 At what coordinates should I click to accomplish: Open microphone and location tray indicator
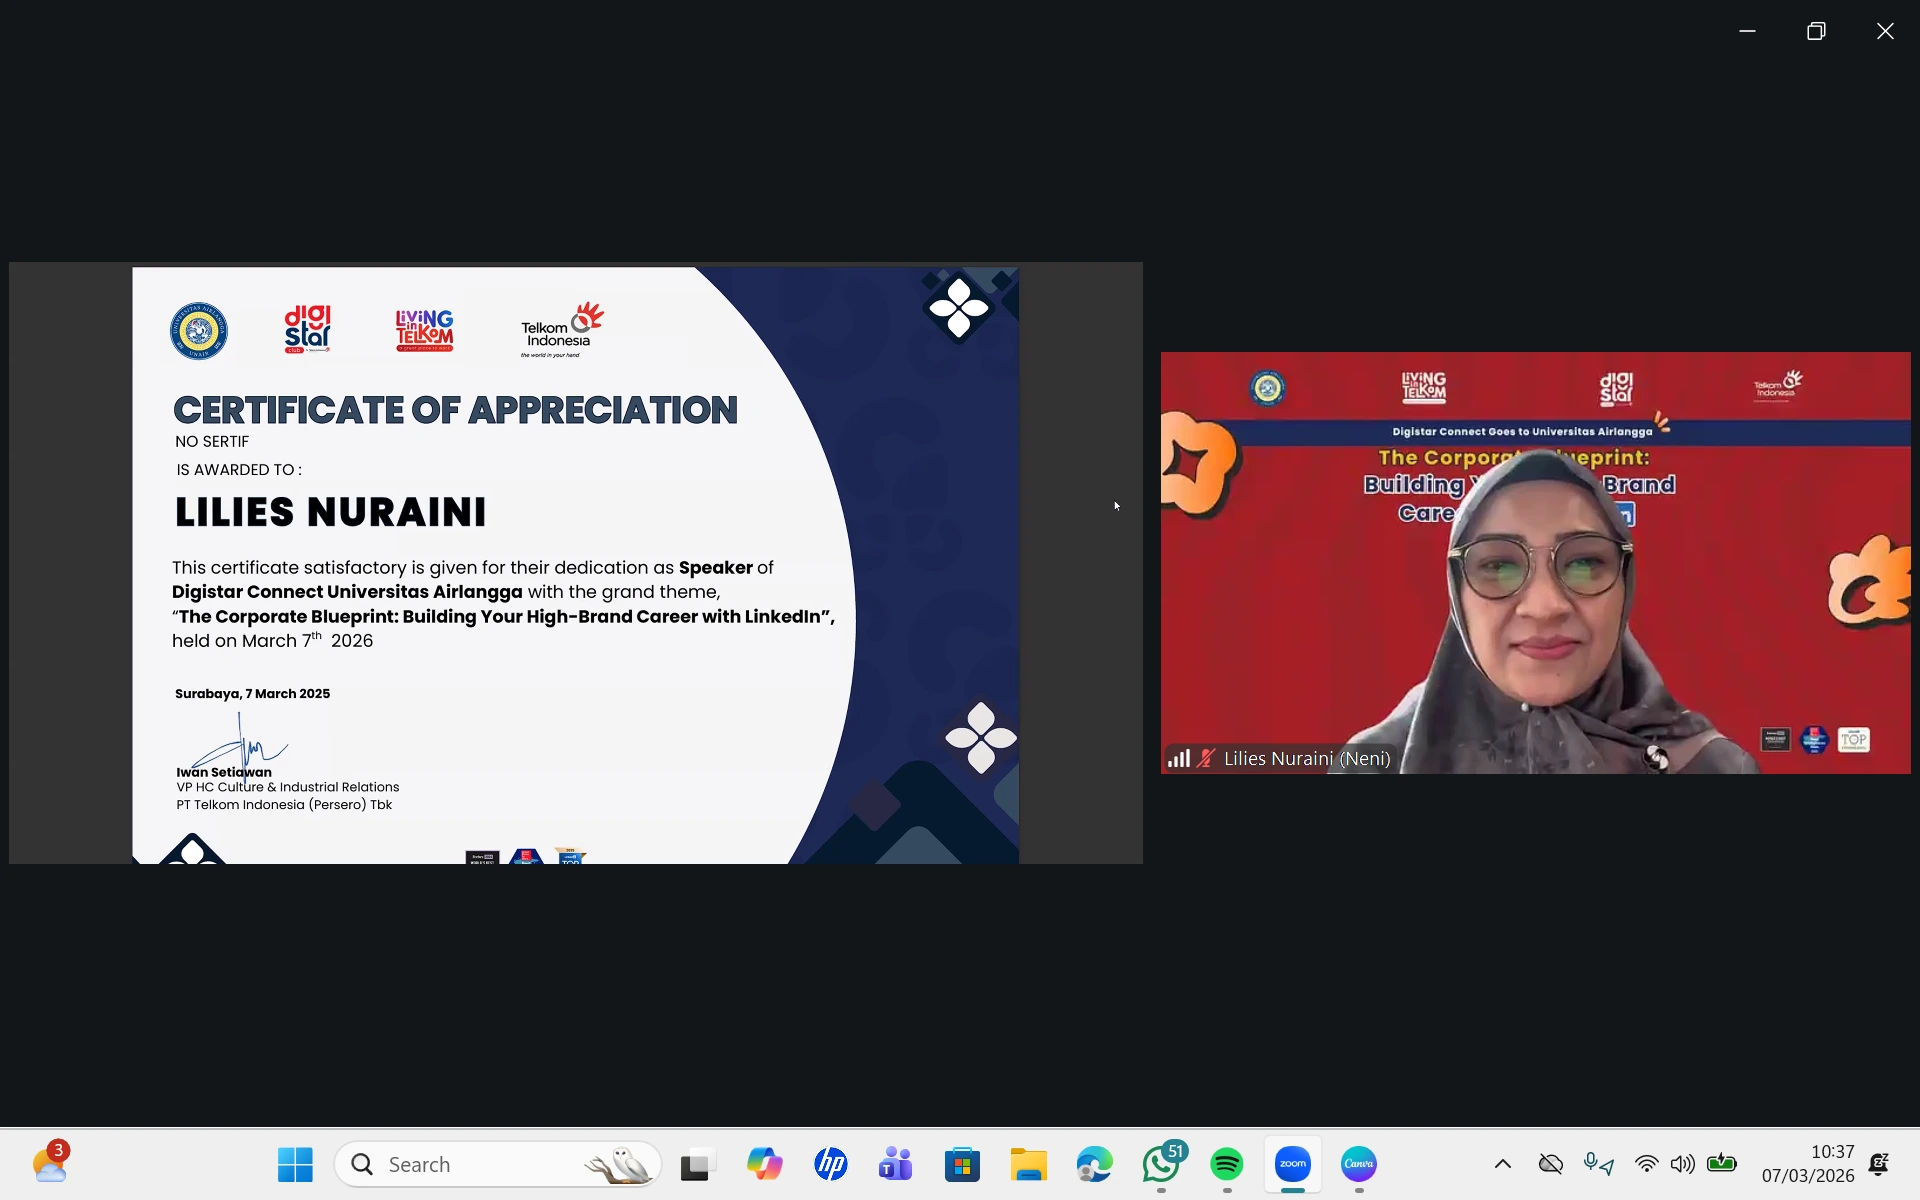(x=1599, y=1164)
